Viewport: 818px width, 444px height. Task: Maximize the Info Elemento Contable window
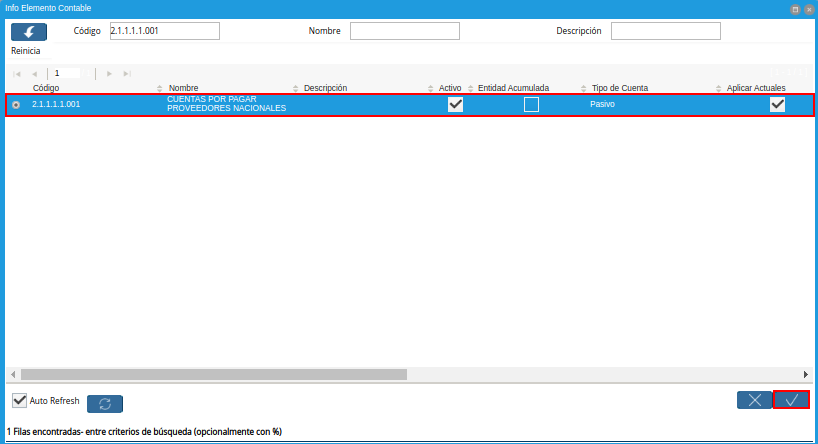click(x=795, y=9)
